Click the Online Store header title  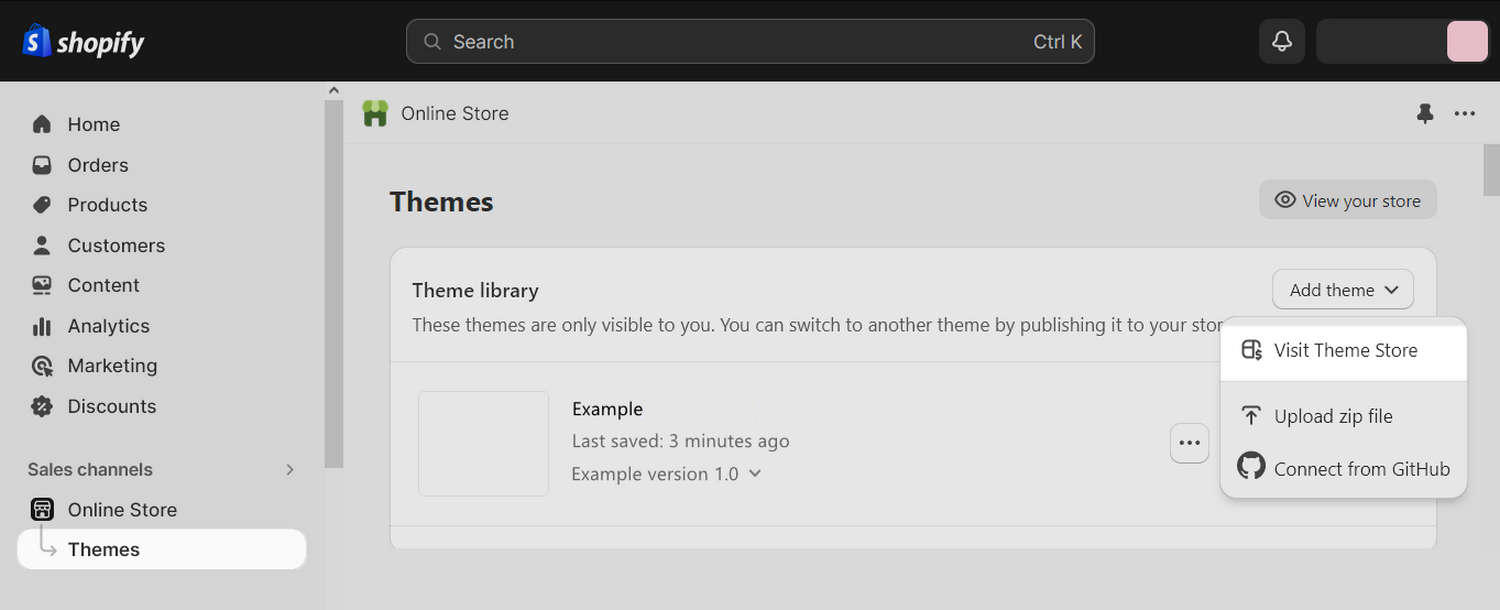(455, 114)
